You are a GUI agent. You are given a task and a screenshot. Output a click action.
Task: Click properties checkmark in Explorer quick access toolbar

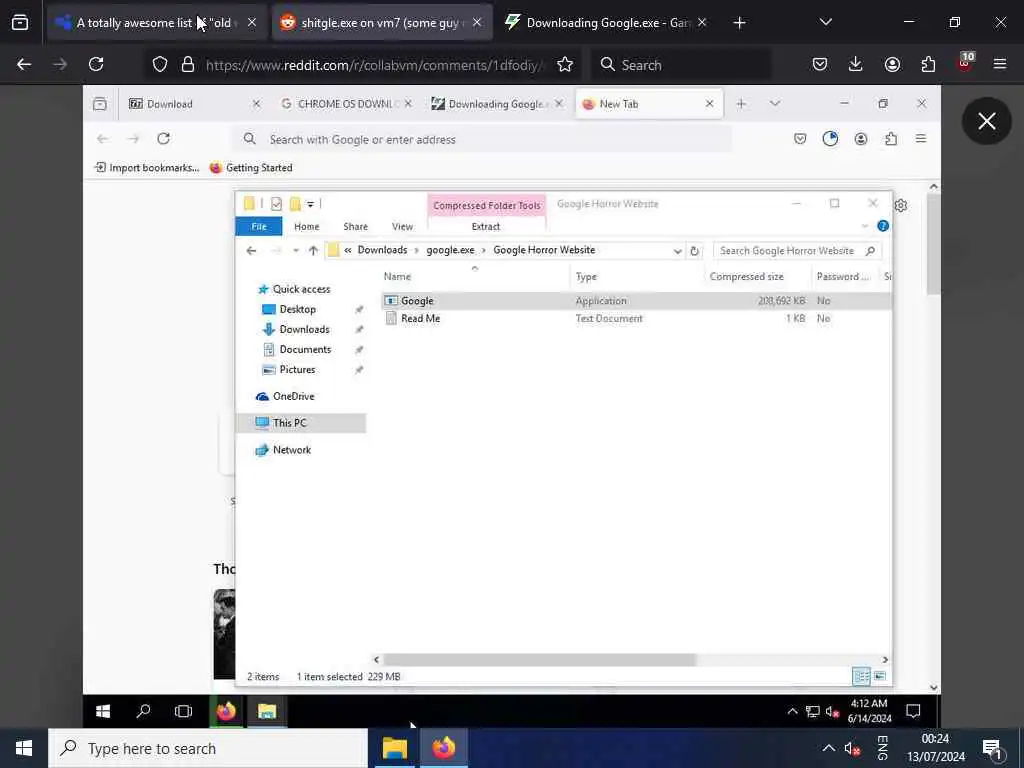[276, 204]
